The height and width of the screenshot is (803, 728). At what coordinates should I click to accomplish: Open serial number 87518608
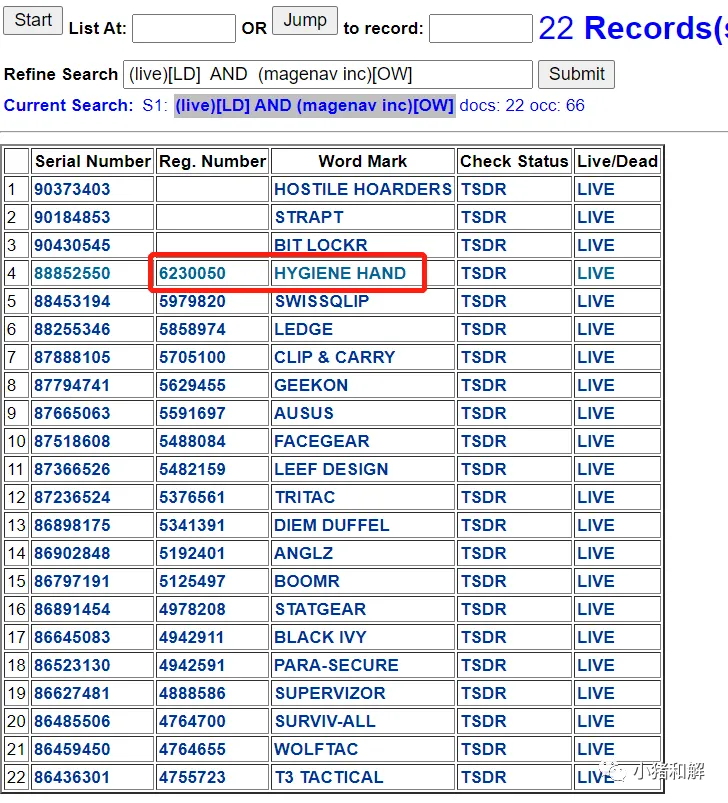72,441
